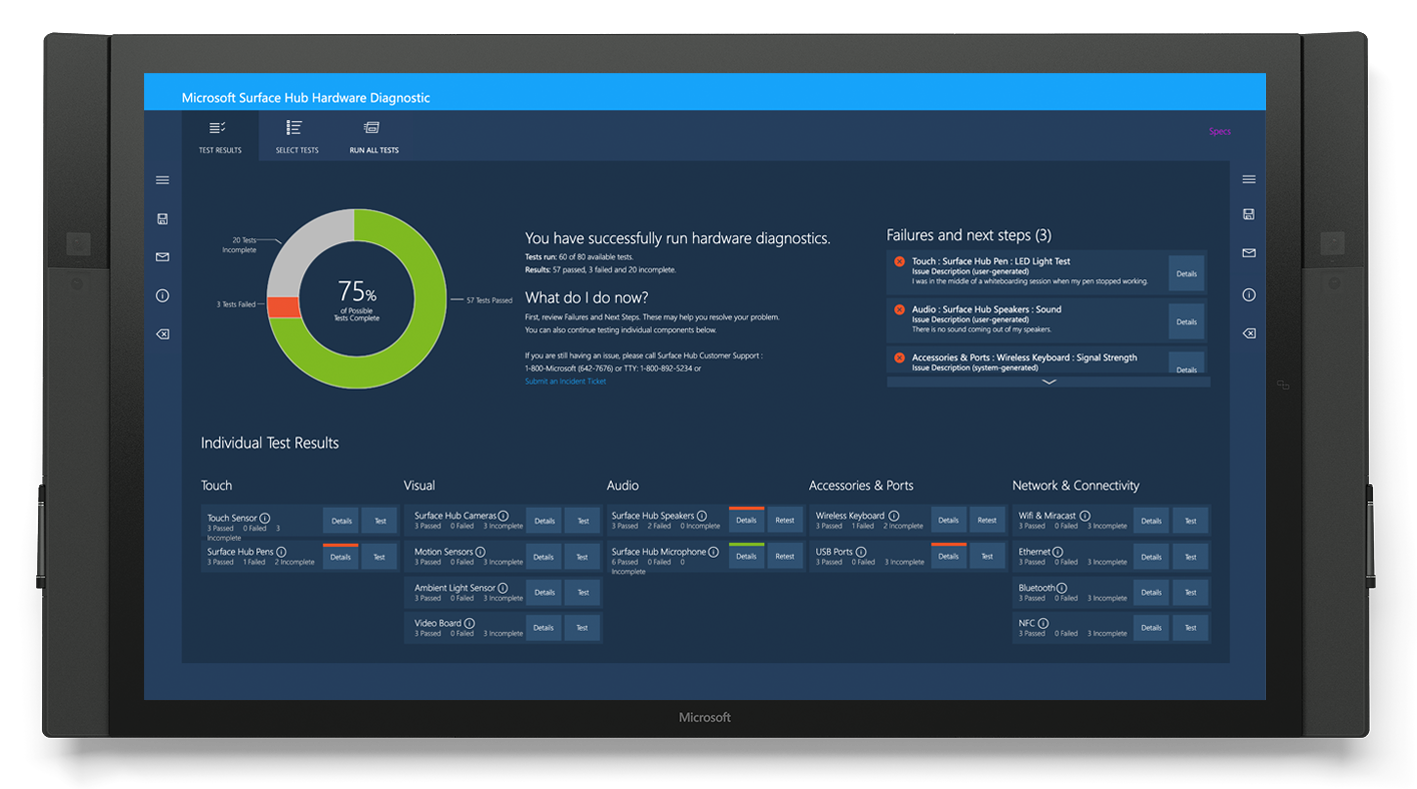This screenshot has width=1417, height=789.
Task: Open Details for Touch Sensor
Action: click(341, 521)
